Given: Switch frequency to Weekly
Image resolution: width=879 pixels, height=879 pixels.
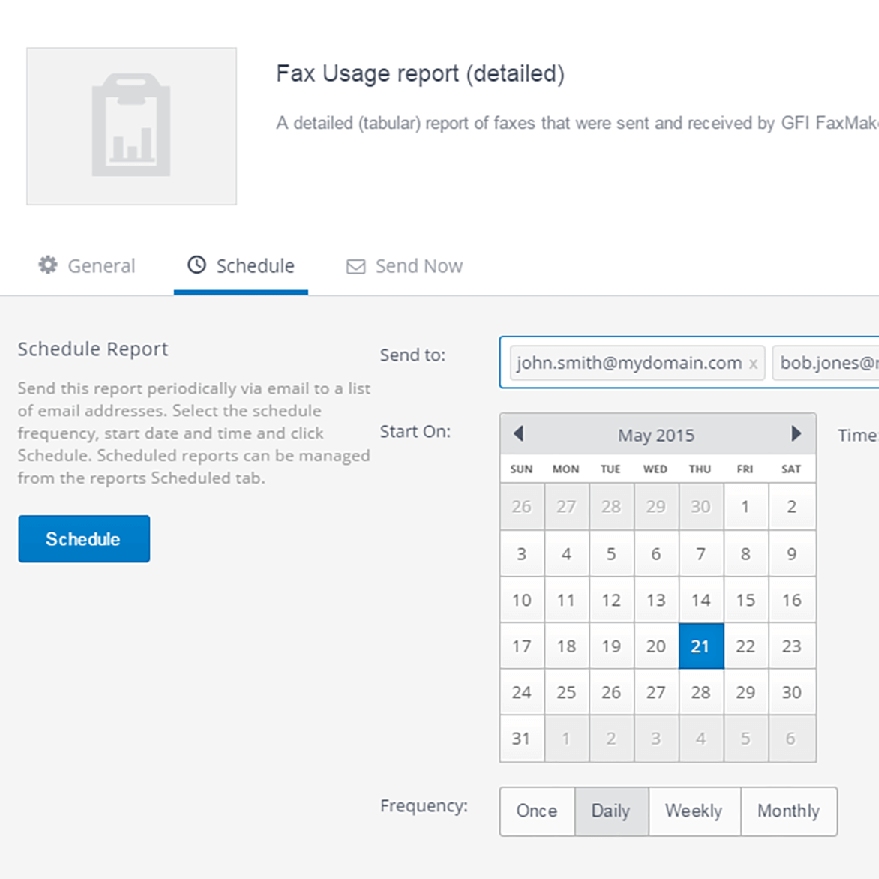Looking at the screenshot, I should pyautogui.click(x=693, y=811).
